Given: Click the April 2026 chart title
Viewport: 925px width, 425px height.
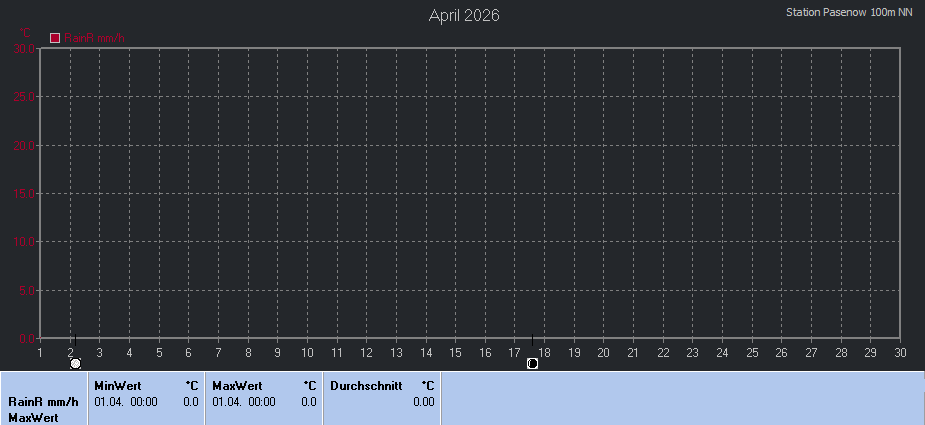Looking at the screenshot, I should pos(464,15).
